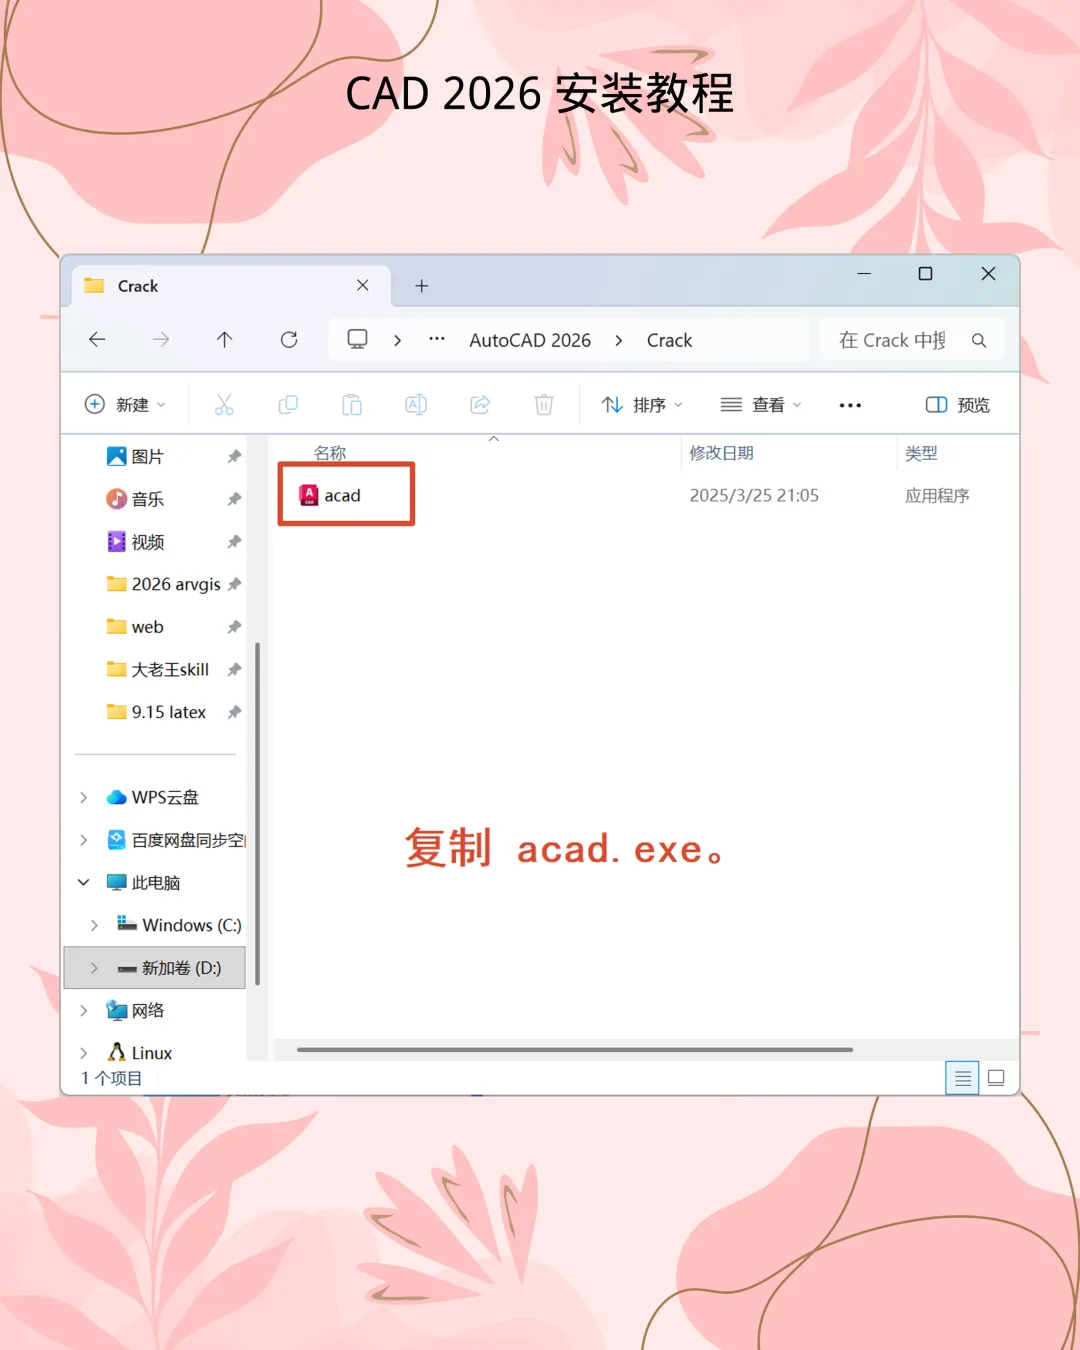The width and height of the screenshot is (1080, 1350).
Task: Expand the 新加卷 (D:) drive node
Action: [x=94, y=968]
